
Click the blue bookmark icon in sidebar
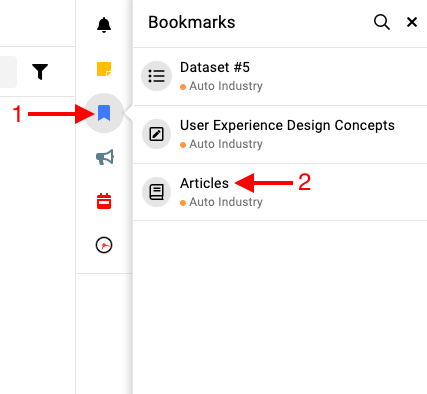[x=104, y=113]
